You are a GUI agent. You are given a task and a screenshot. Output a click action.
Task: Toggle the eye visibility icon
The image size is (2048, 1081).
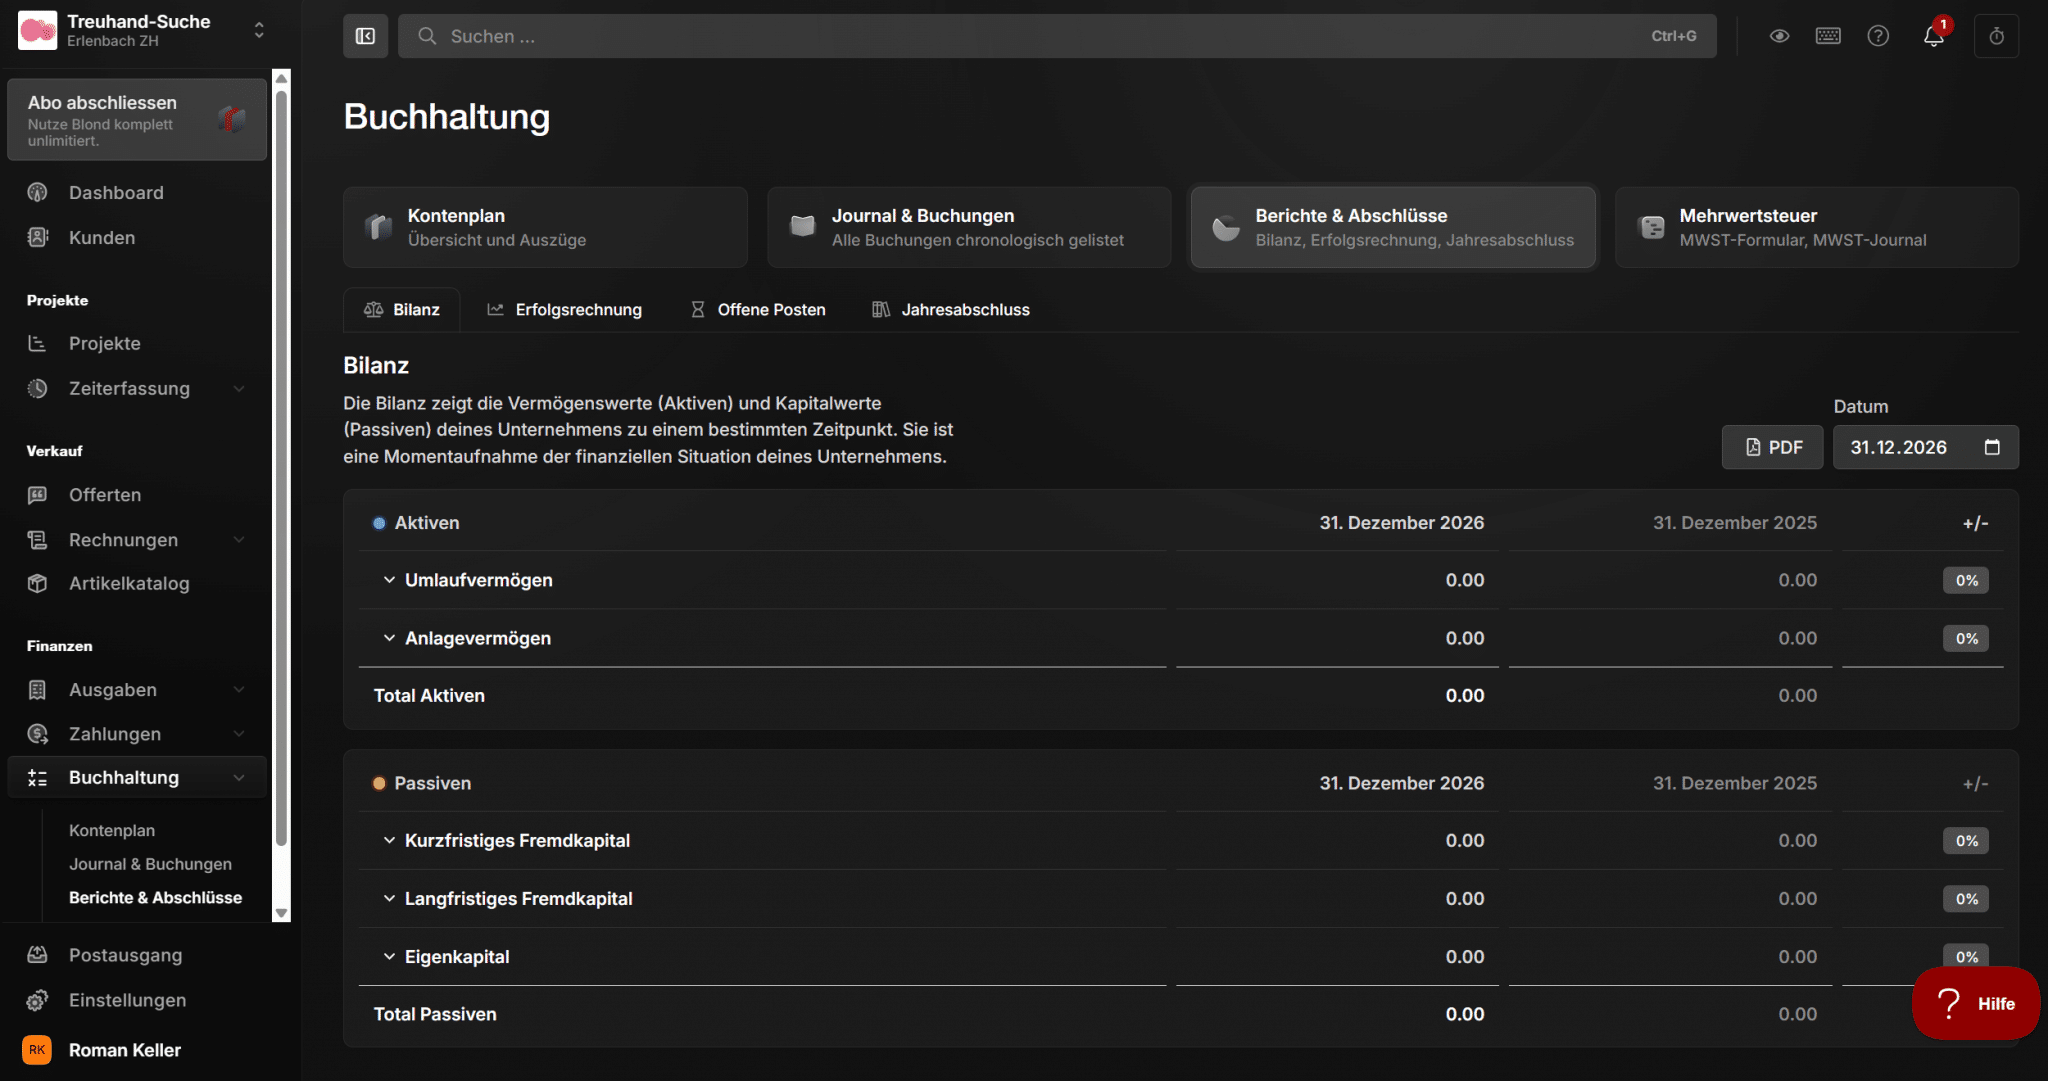1779,36
